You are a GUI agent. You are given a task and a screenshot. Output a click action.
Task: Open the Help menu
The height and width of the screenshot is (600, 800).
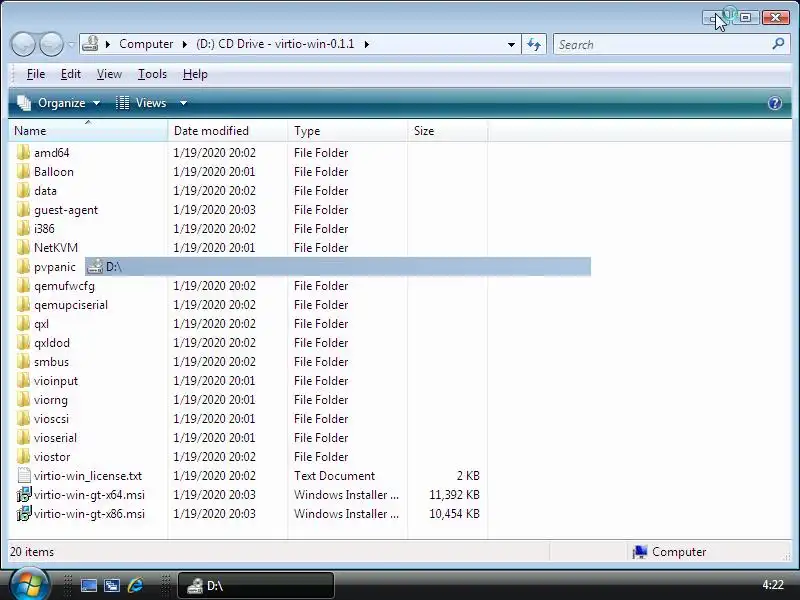[x=195, y=74]
